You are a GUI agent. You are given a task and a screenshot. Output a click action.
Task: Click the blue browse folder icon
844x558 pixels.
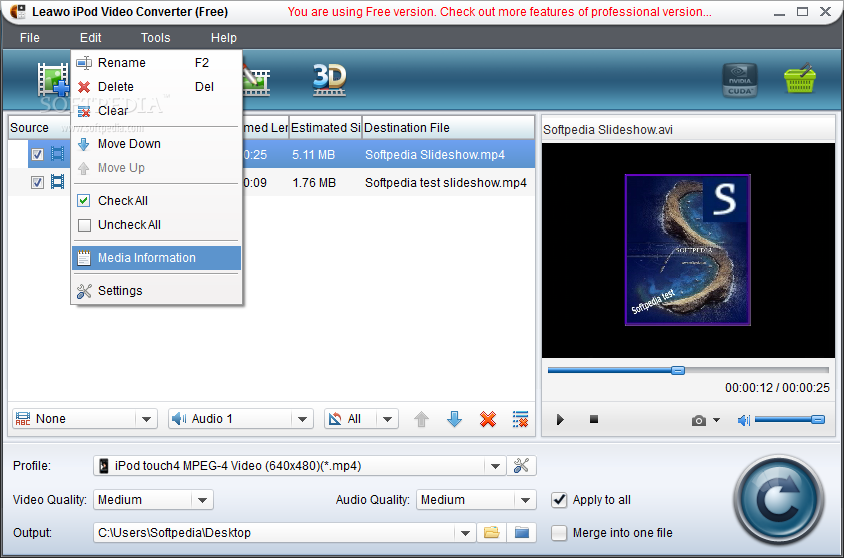pyautogui.click(x=522, y=532)
